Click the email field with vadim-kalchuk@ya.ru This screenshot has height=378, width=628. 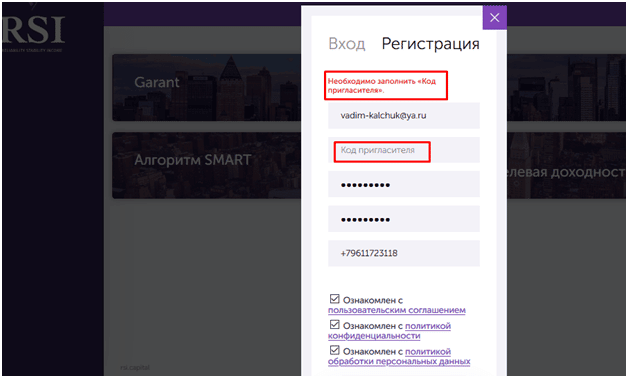tap(404, 115)
